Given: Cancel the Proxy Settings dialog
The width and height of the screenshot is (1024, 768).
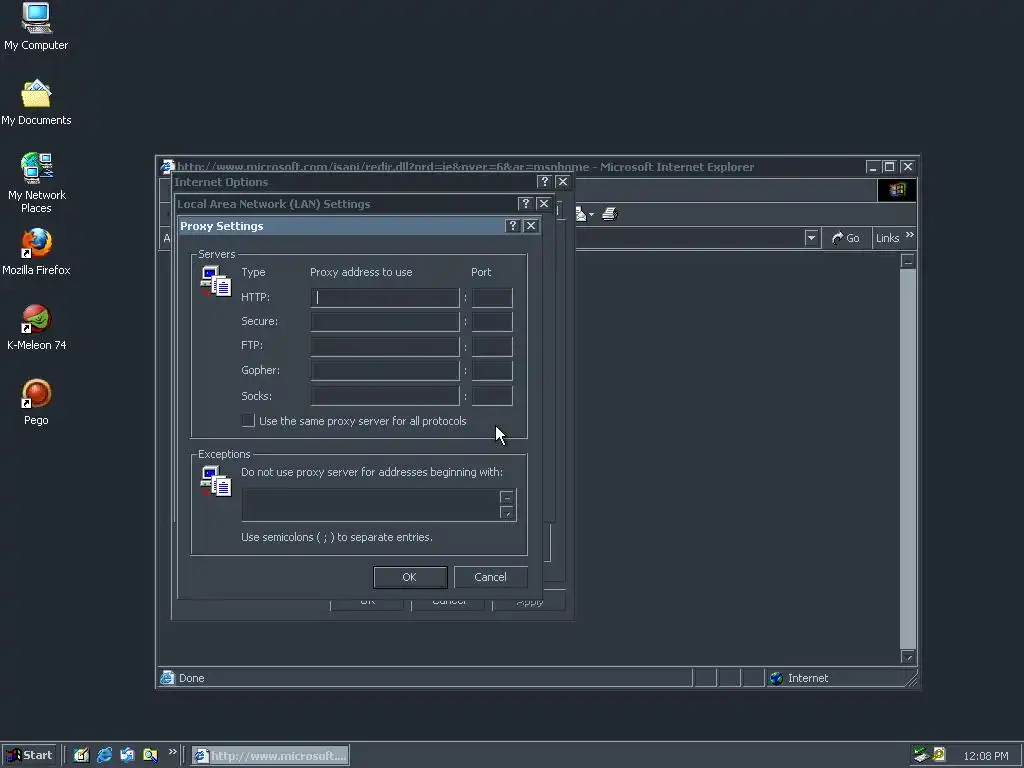Looking at the screenshot, I should [x=490, y=577].
